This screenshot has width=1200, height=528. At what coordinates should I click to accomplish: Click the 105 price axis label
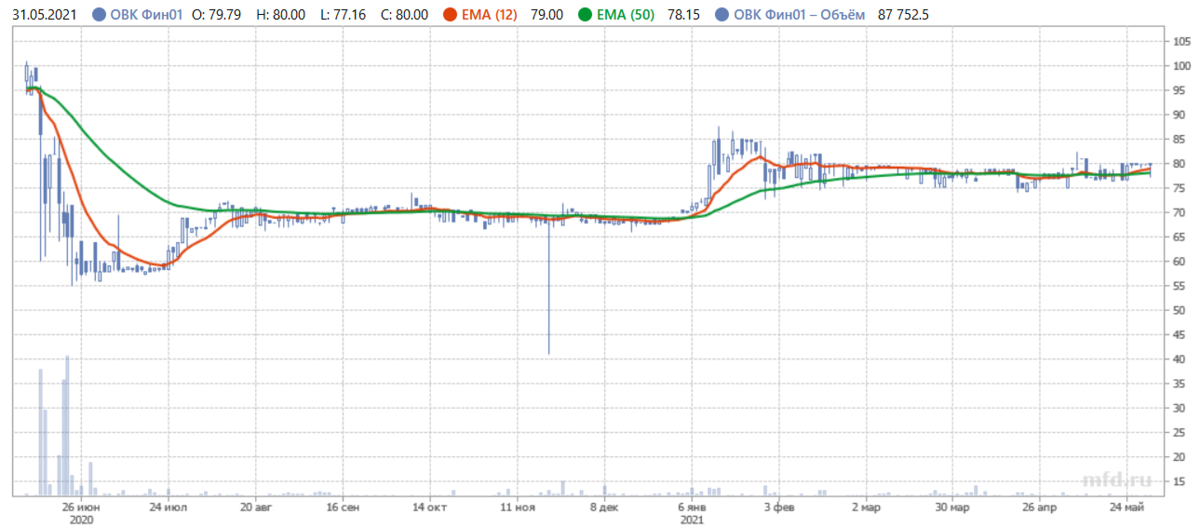[1181, 41]
